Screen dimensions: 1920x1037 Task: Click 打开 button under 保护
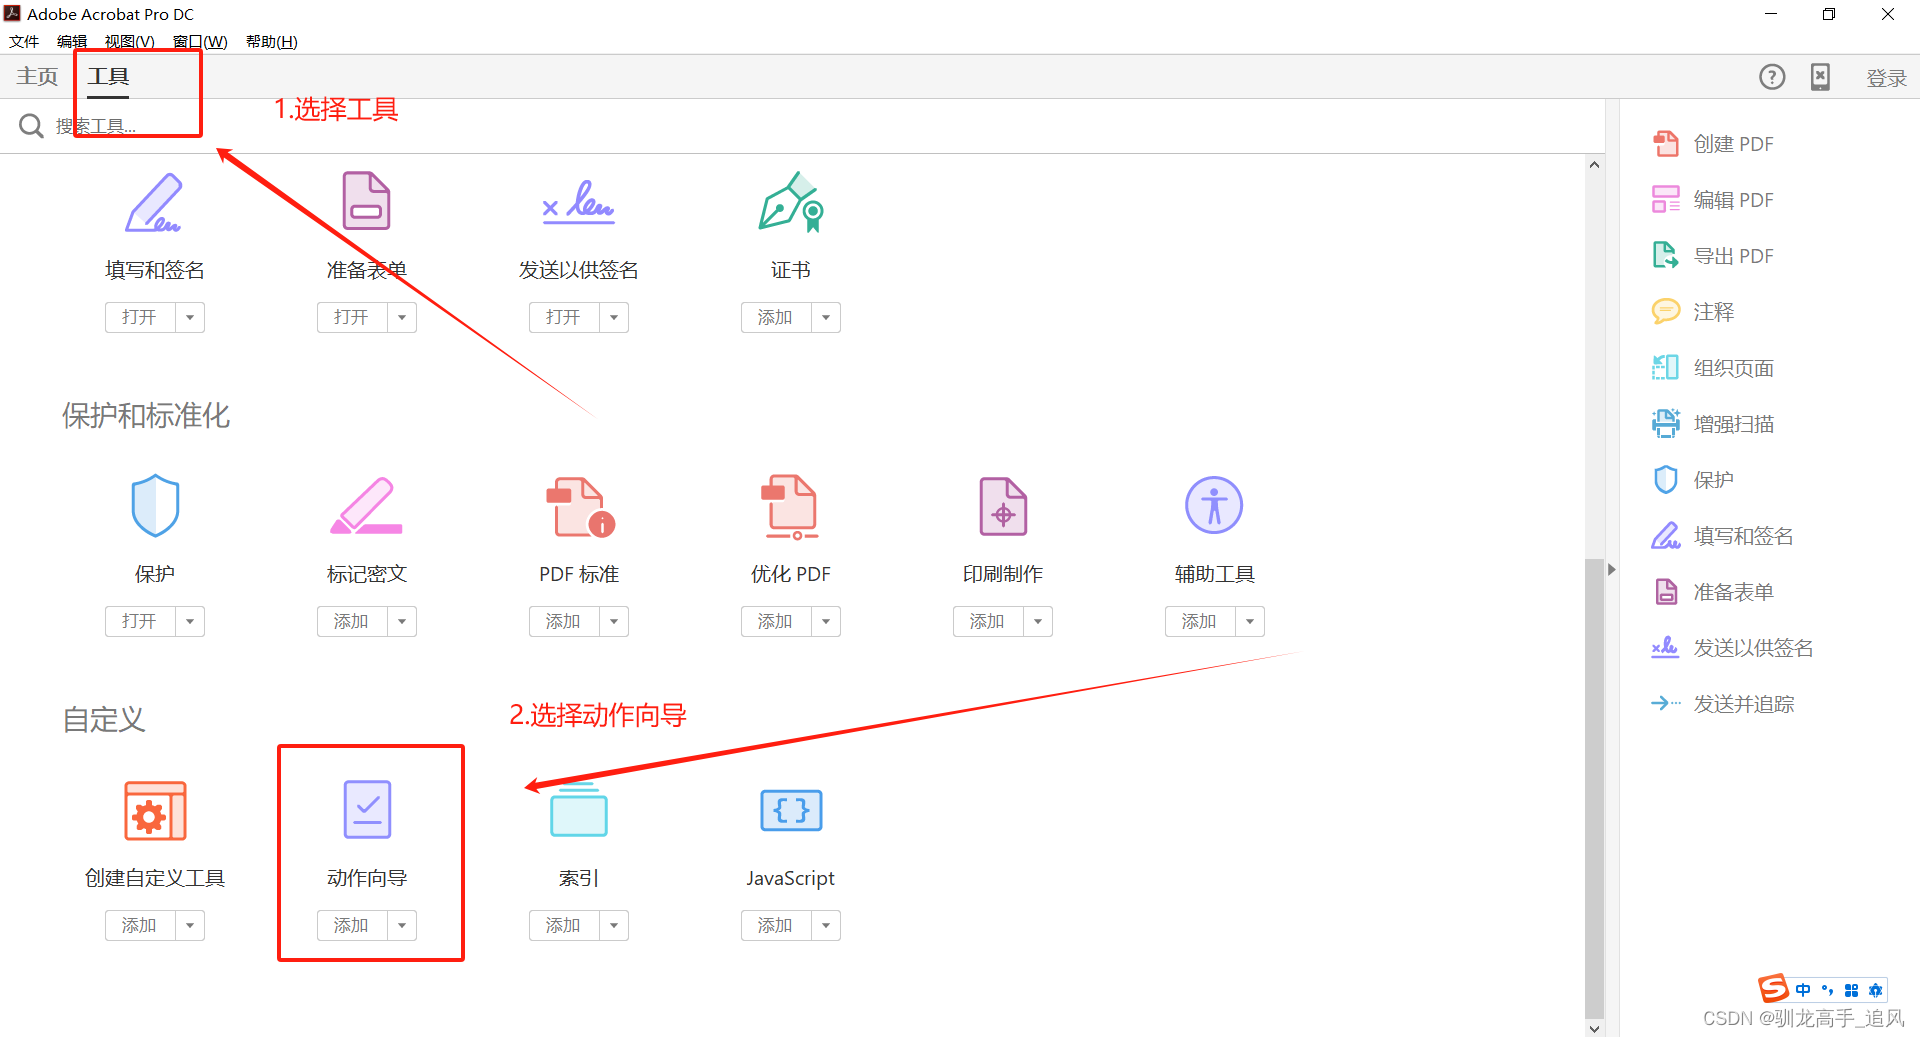(140, 622)
